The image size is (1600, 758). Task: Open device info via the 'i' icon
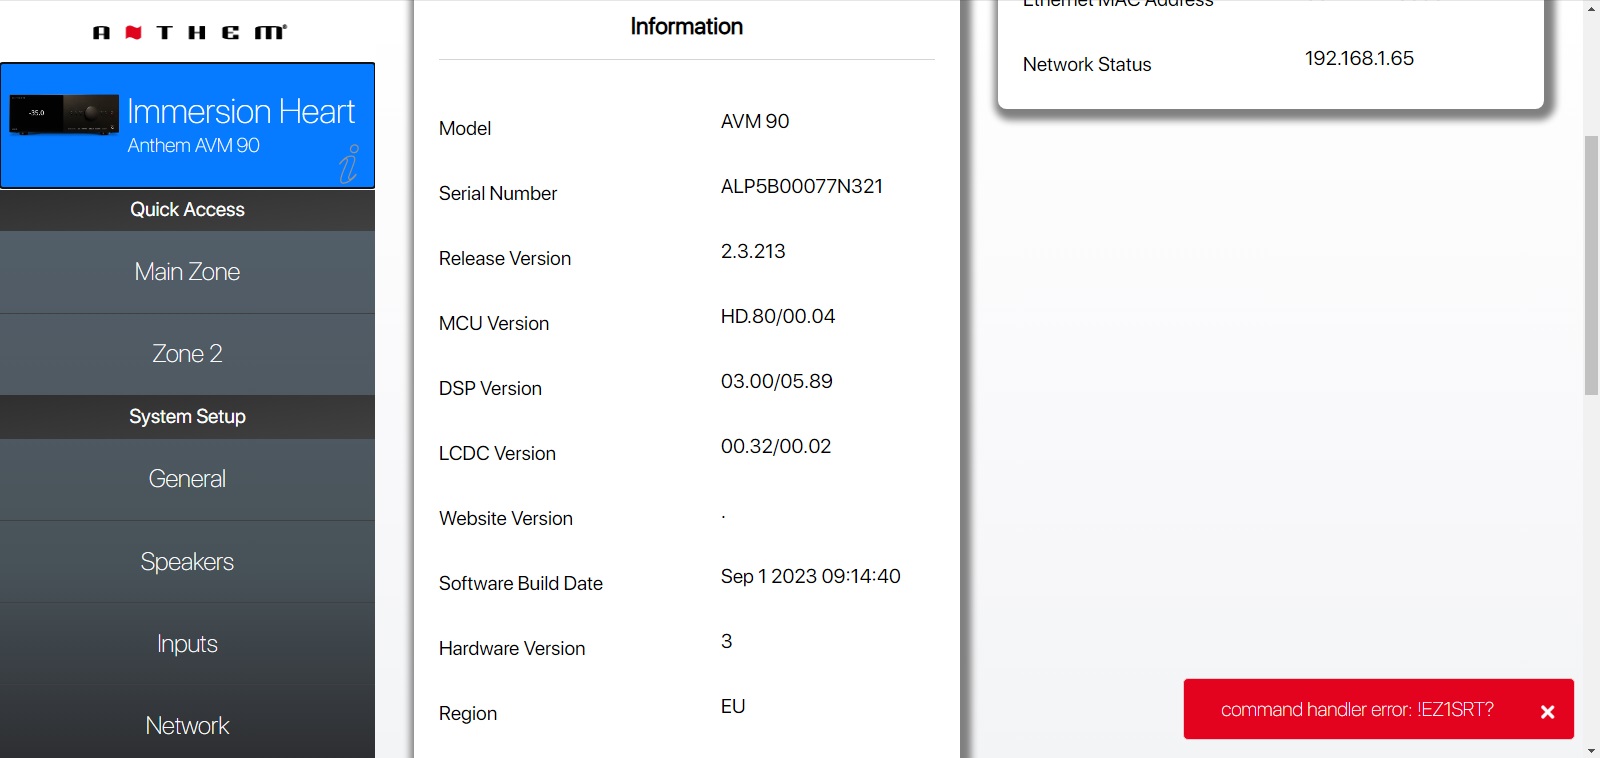348,165
